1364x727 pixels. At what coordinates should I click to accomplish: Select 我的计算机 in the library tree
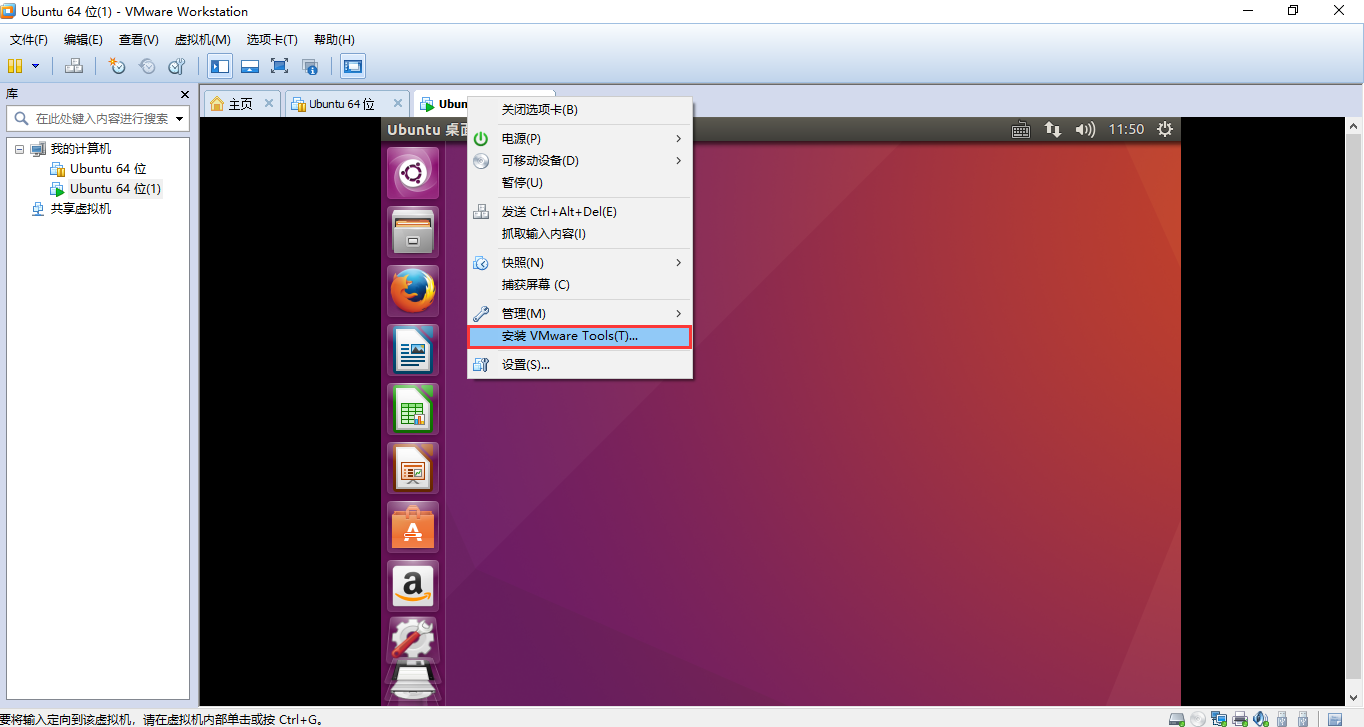(81, 149)
